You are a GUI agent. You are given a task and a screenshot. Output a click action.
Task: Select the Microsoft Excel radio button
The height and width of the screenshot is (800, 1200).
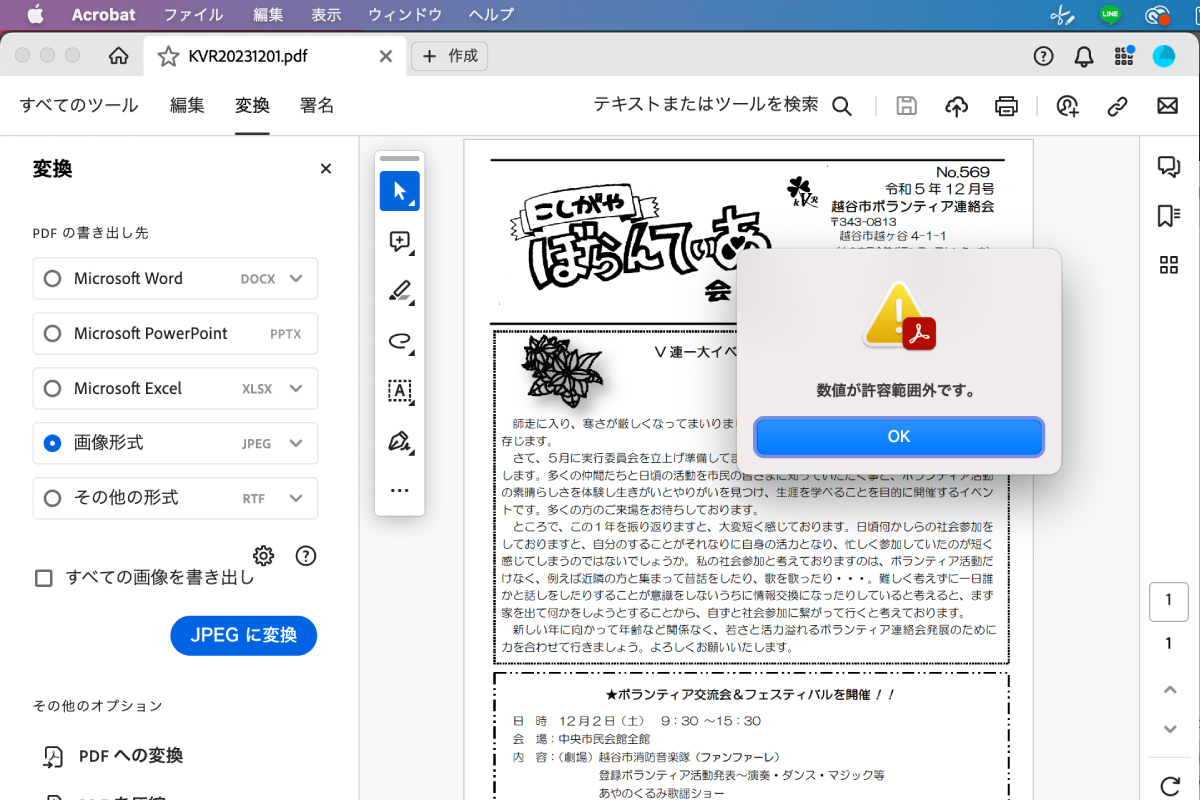coord(52,389)
